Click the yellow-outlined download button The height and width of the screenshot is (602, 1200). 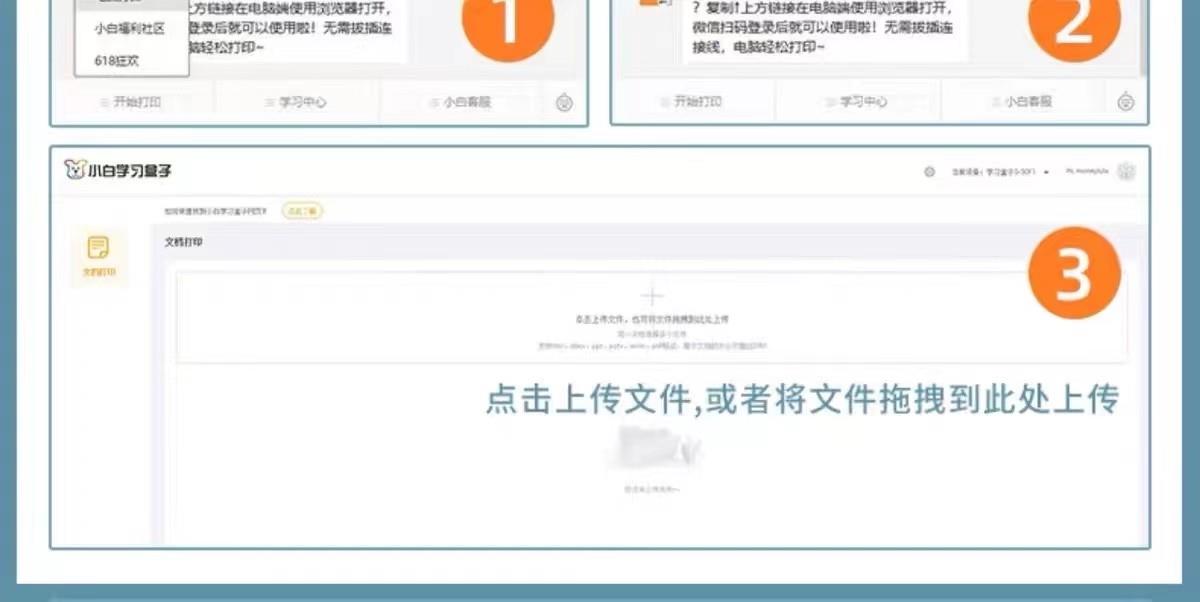coord(302,211)
